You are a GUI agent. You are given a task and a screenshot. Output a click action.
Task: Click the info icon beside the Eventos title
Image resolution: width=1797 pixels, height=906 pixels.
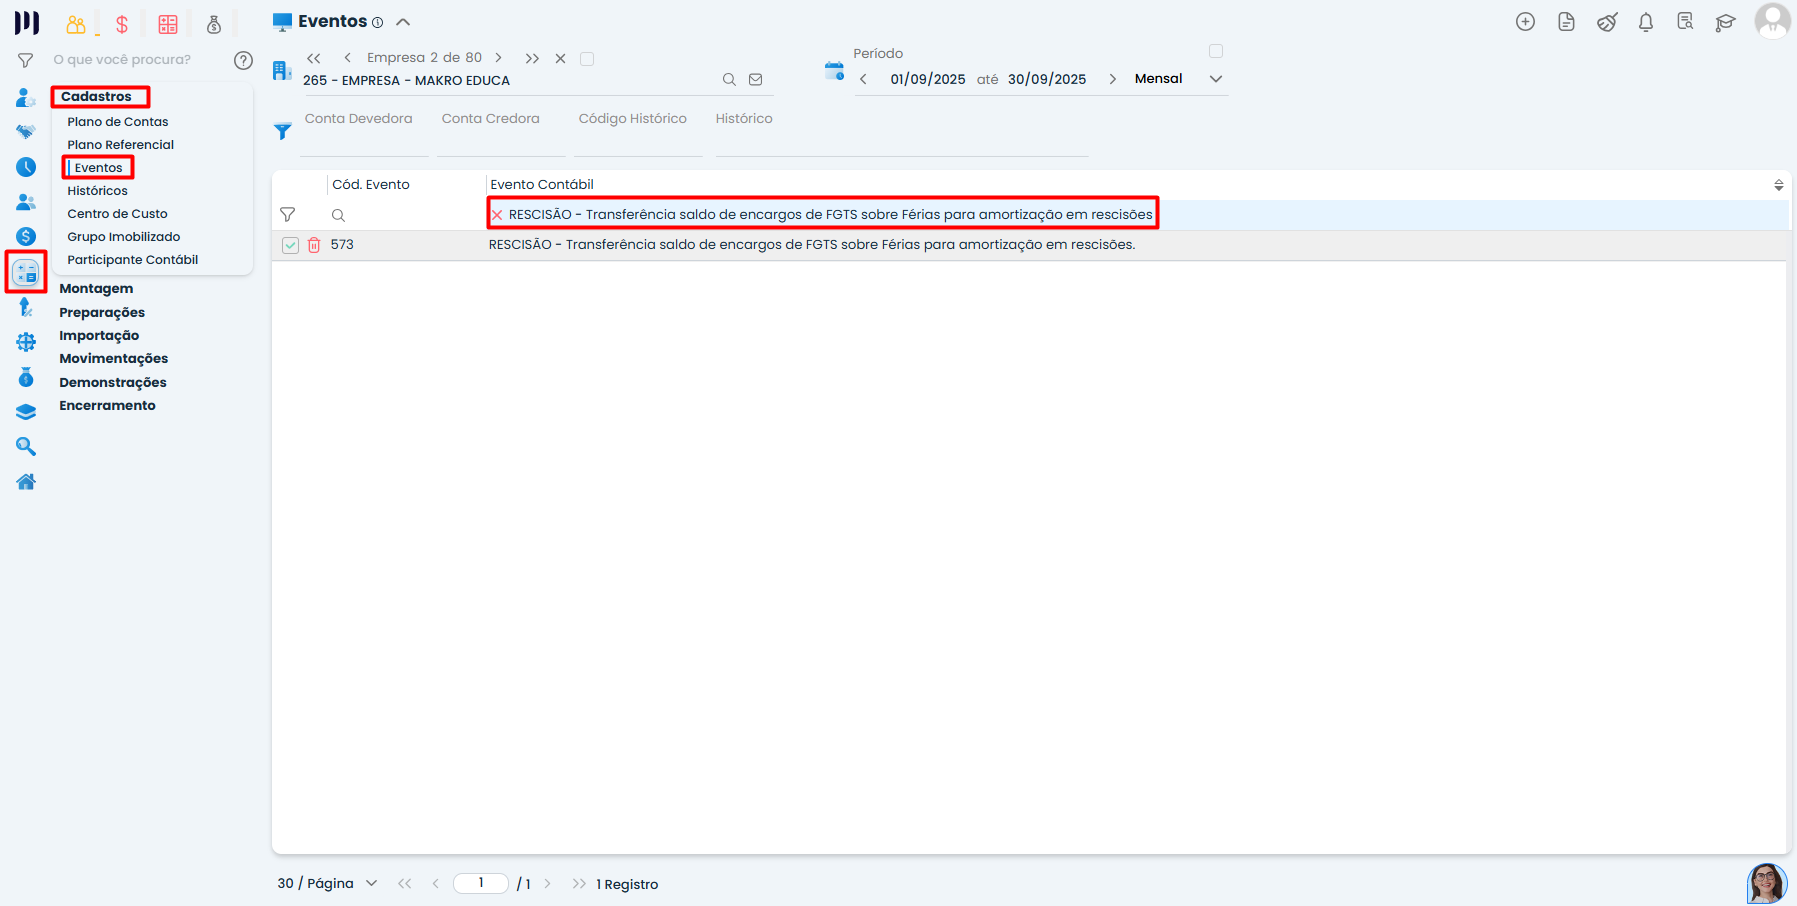click(377, 23)
